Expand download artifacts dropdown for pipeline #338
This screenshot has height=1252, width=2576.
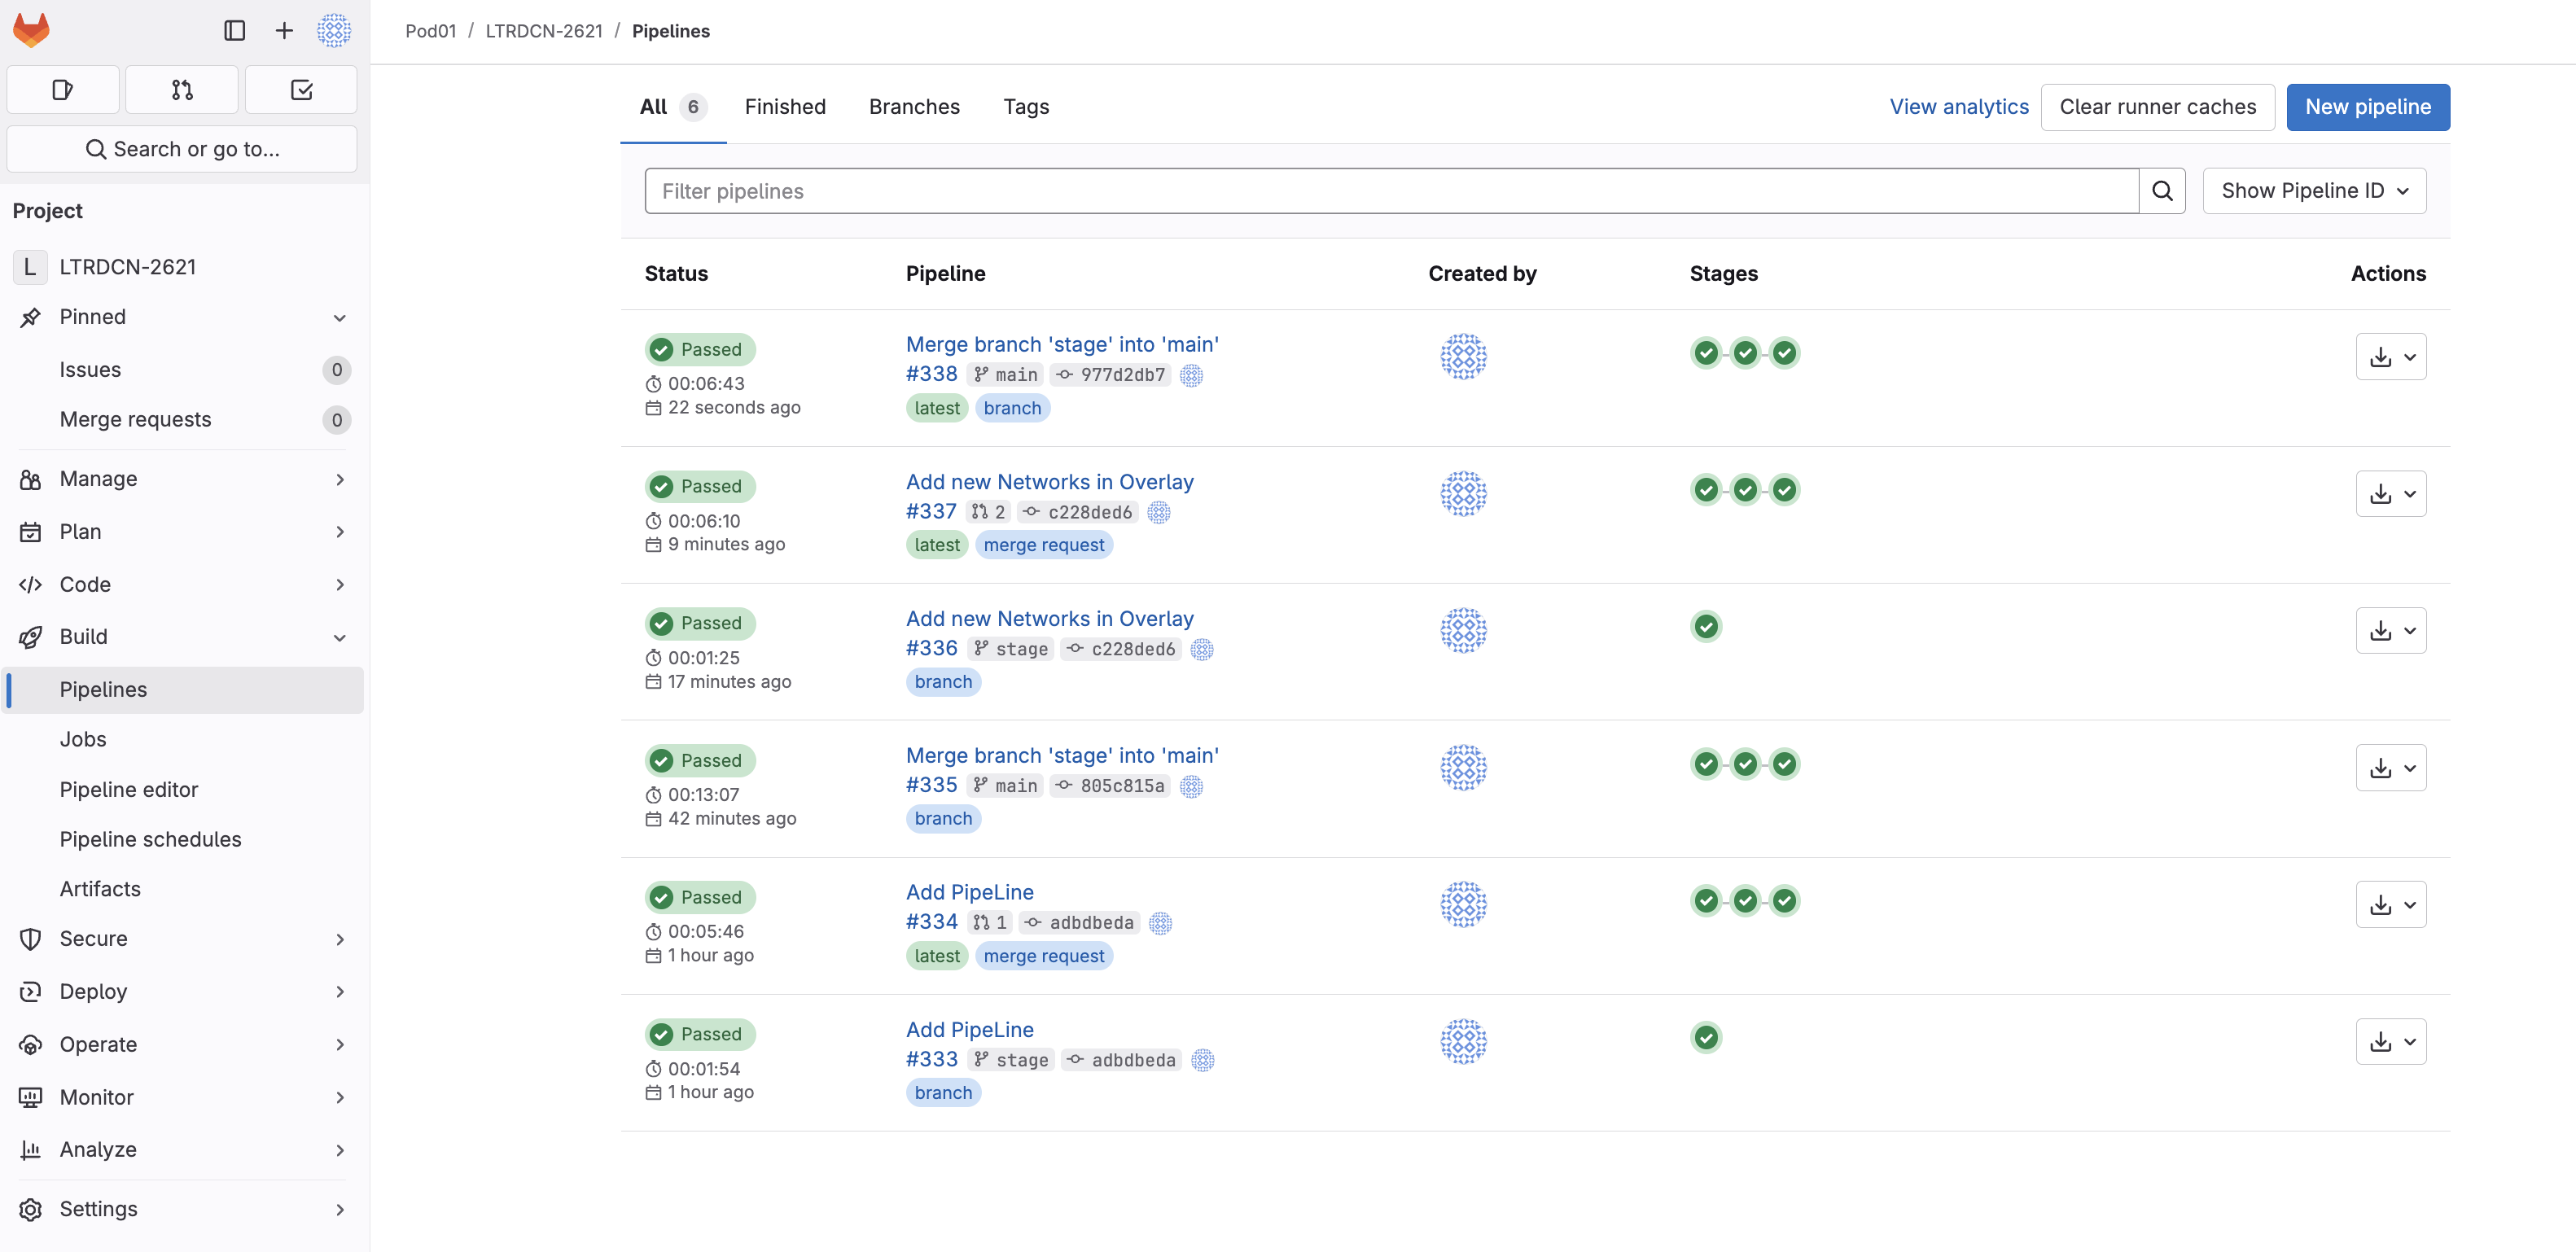coord(2390,357)
